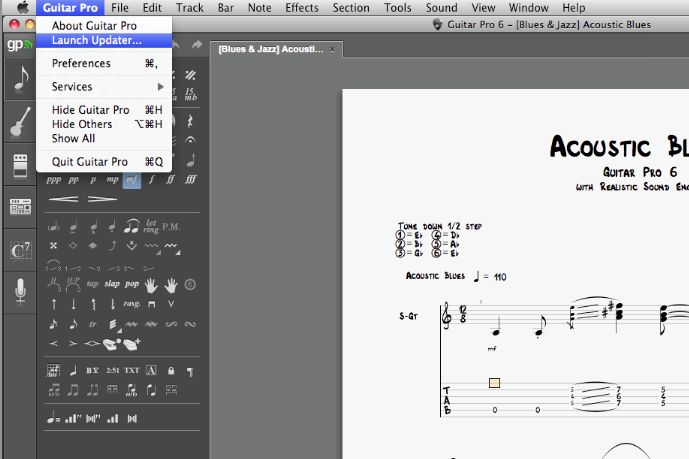Insert text with the TXT tool
Screen dimensions: 689x459
coord(132,370)
